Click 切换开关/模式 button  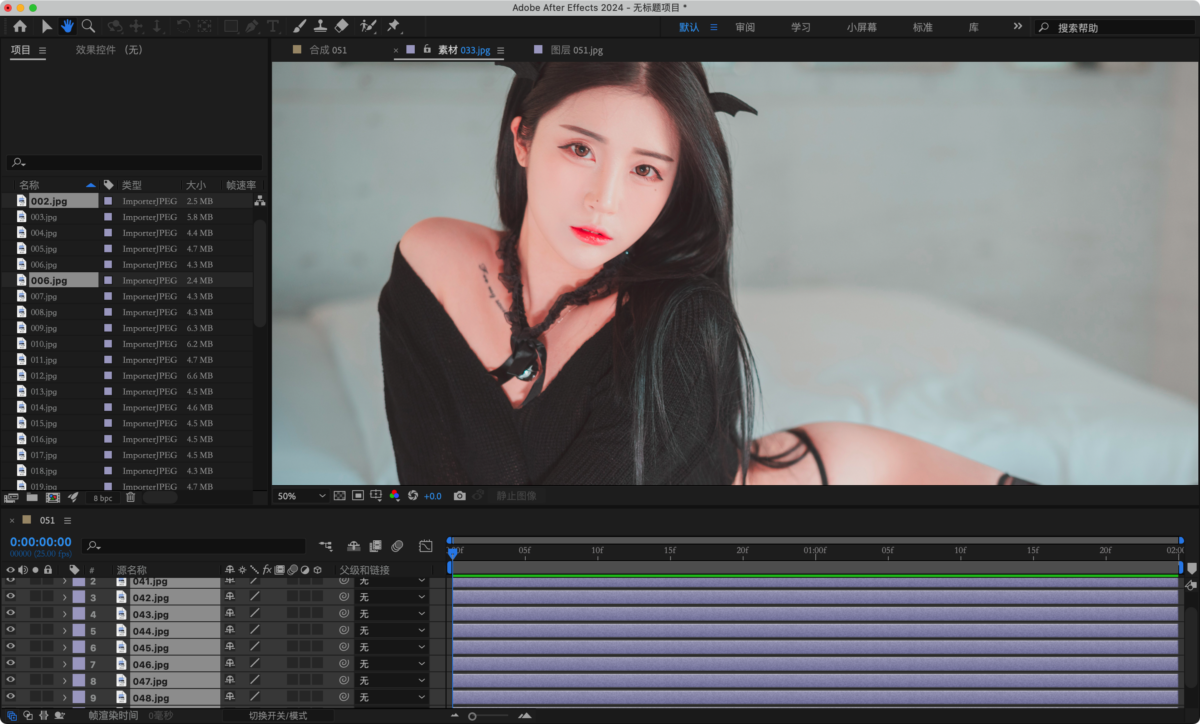coord(278,716)
